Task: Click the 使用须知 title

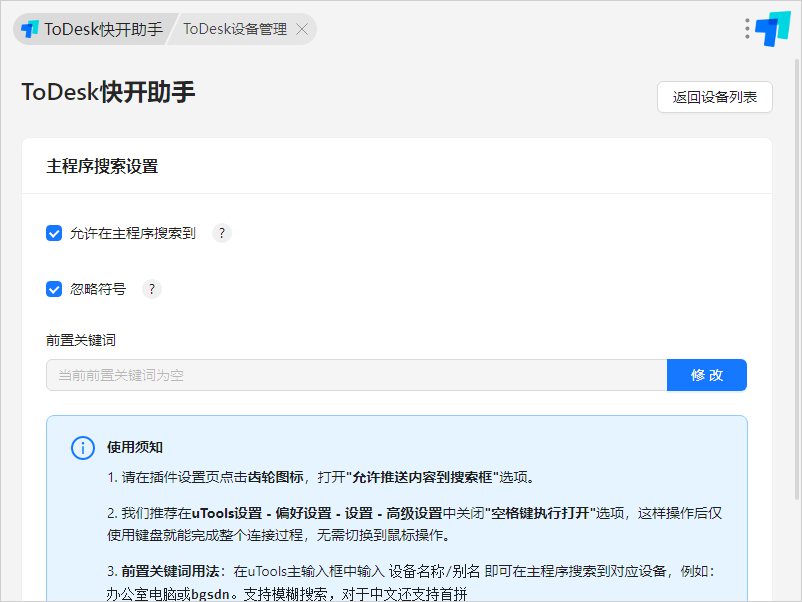Action: (x=135, y=448)
